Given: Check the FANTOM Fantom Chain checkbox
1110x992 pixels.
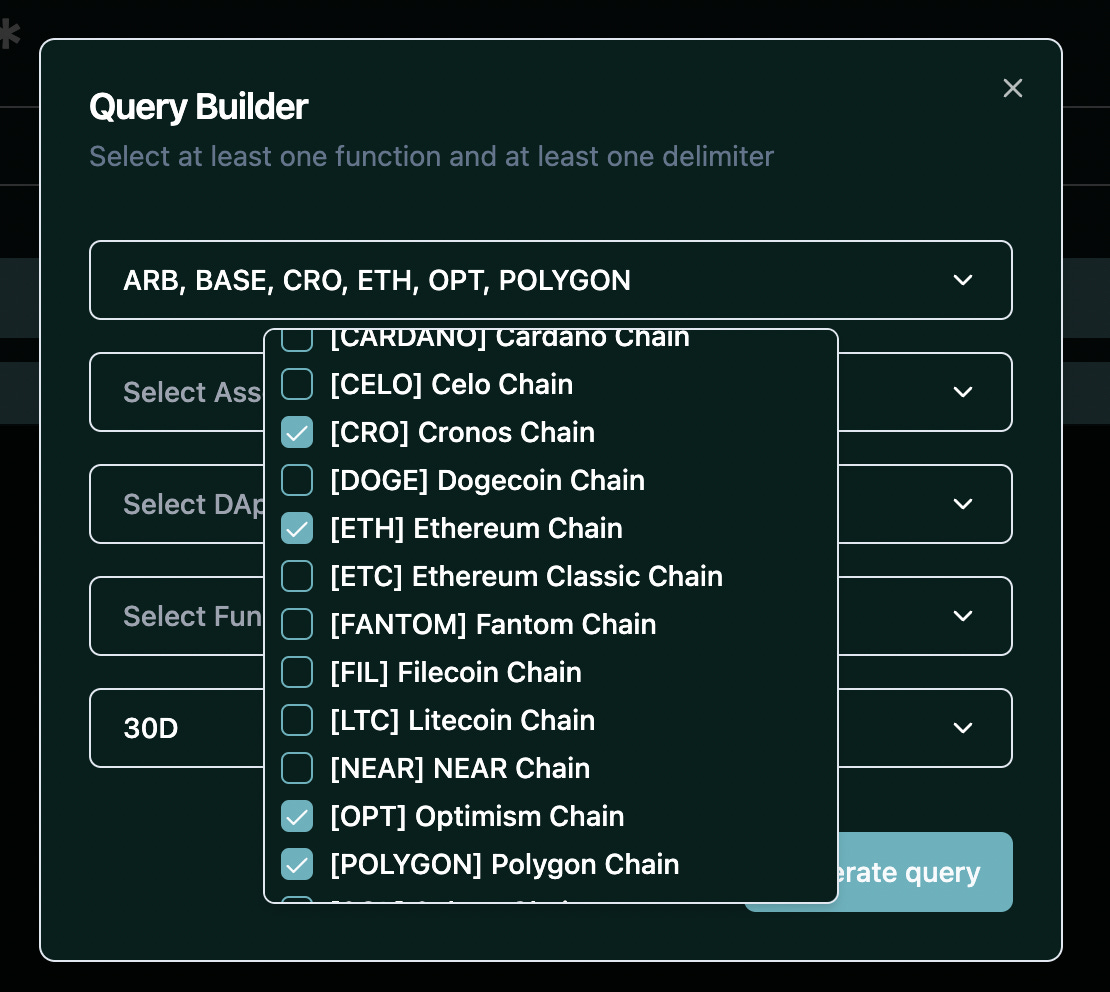Looking at the screenshot, I should click(297, 625).
